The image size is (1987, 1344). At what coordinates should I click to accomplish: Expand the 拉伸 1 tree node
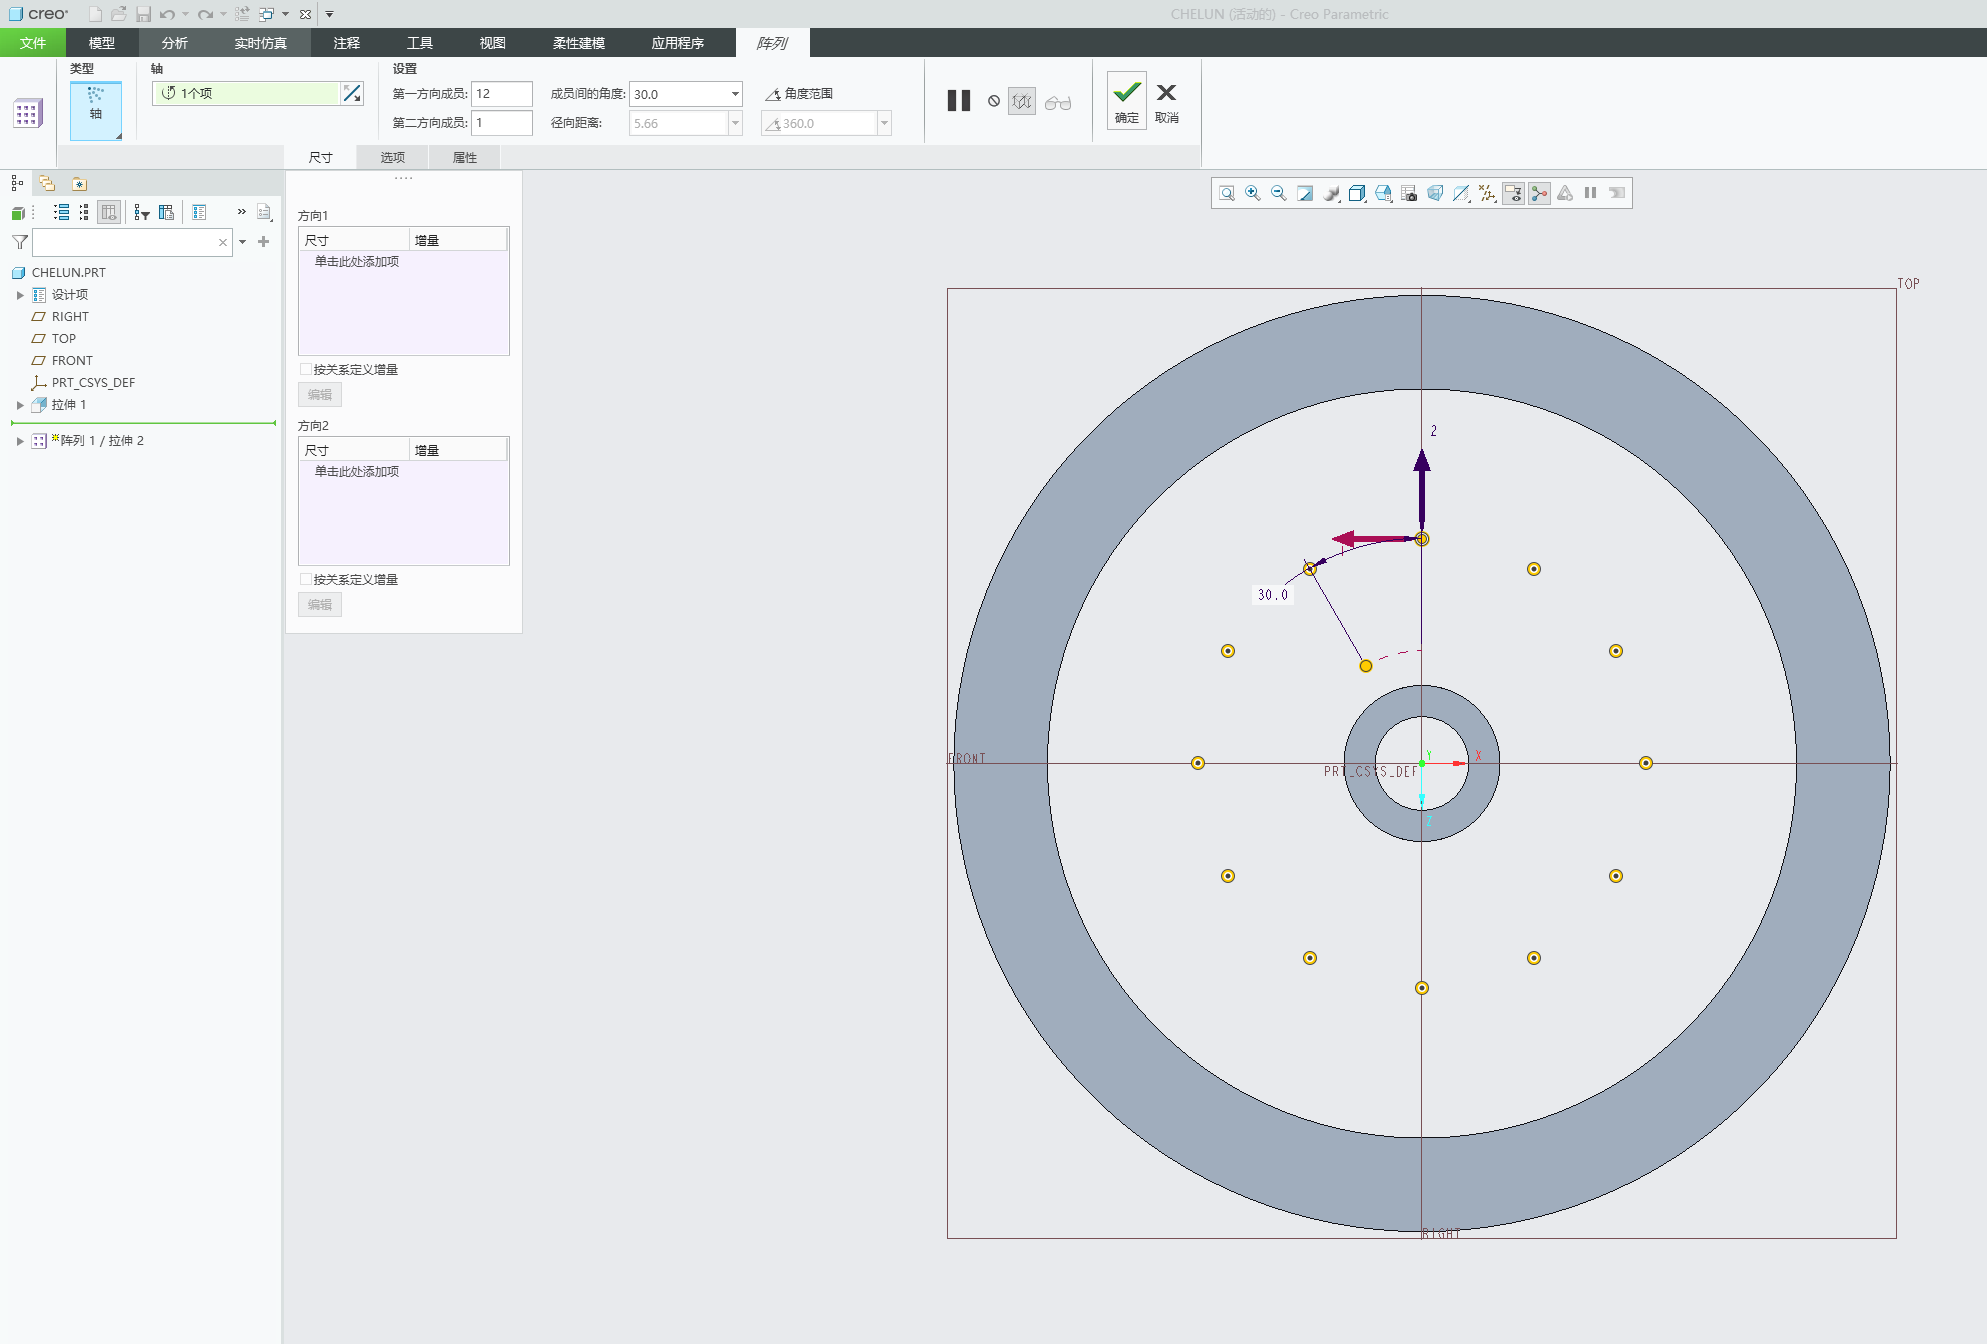tap(20, 405)
